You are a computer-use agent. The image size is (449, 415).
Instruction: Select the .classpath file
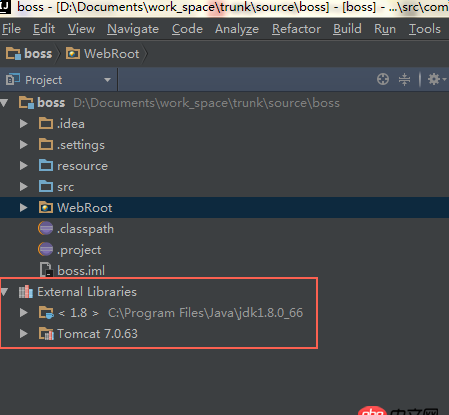[85, 229]
